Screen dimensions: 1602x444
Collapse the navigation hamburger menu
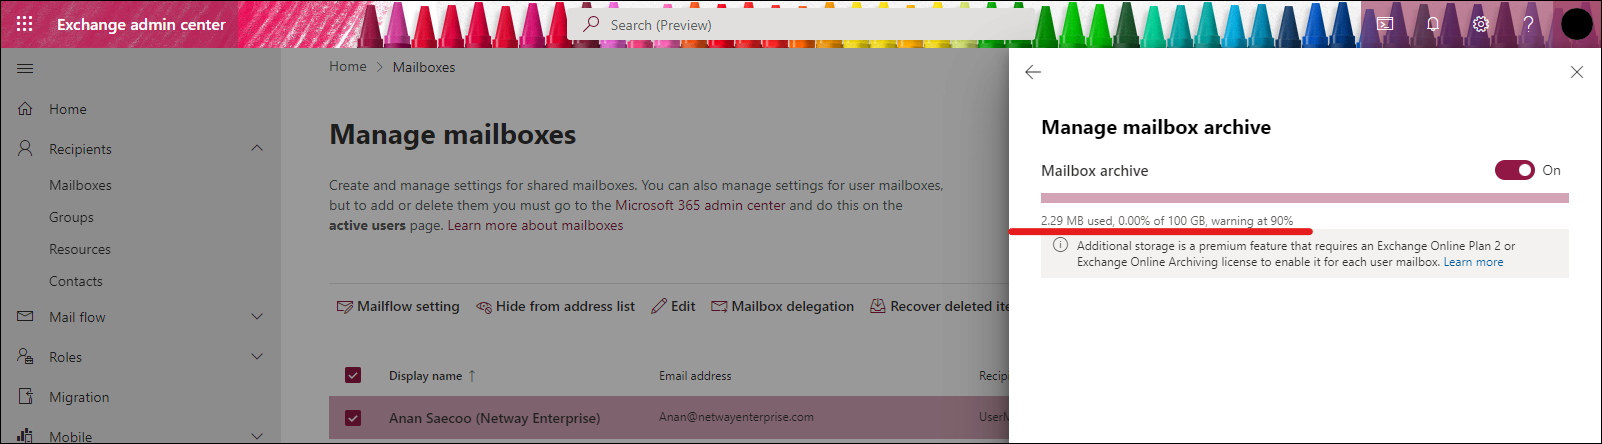pos(25,68)
